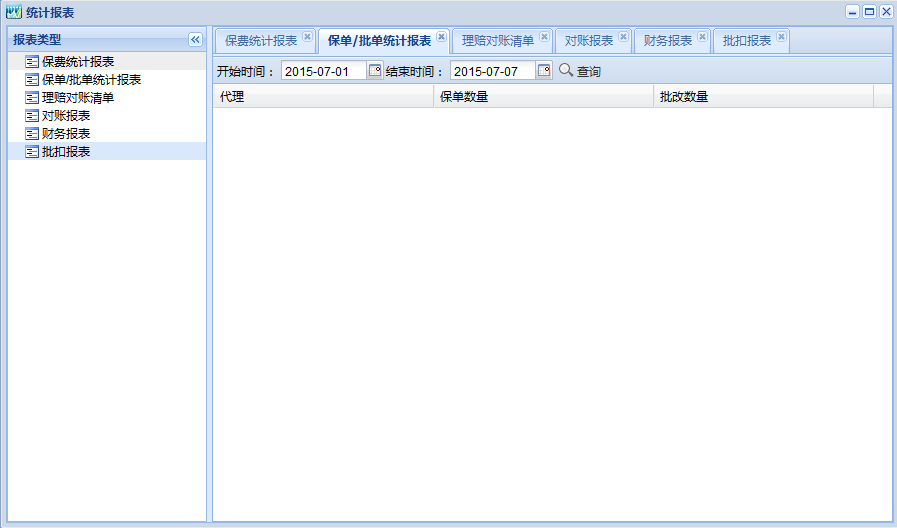The width and height of the screenshot is (897, 528).
Task: Close the 财务报表 tab
Action: click(702, 36)
